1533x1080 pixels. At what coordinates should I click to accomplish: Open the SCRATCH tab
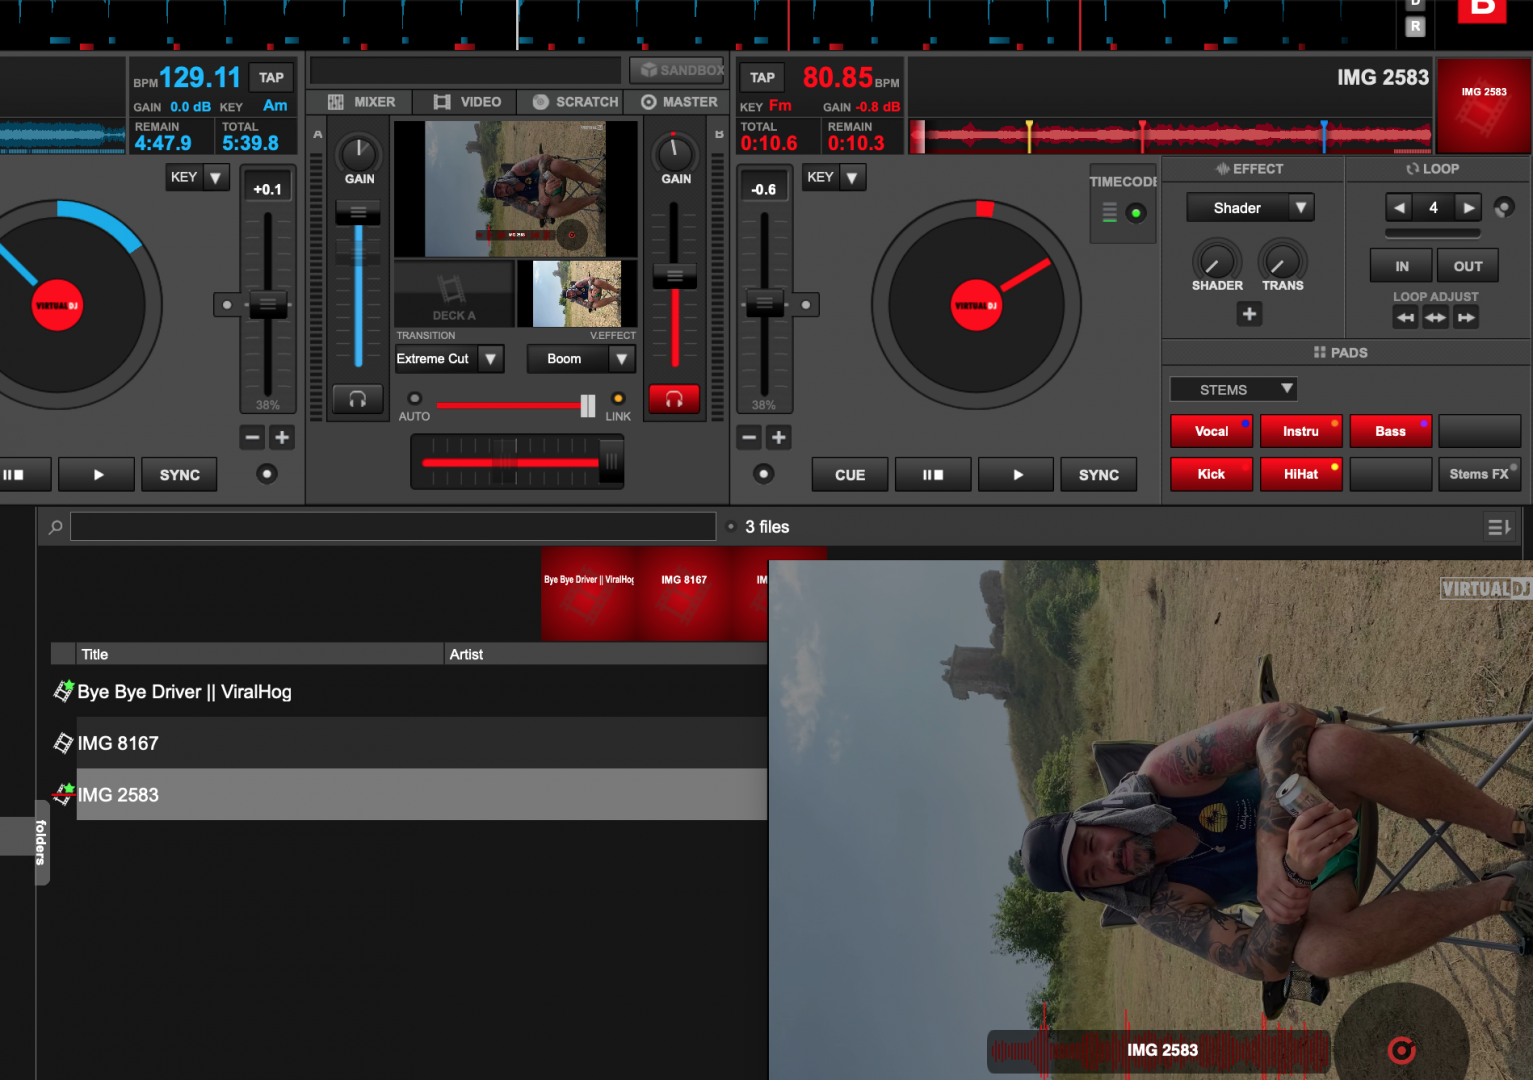[x=575, y=102]
